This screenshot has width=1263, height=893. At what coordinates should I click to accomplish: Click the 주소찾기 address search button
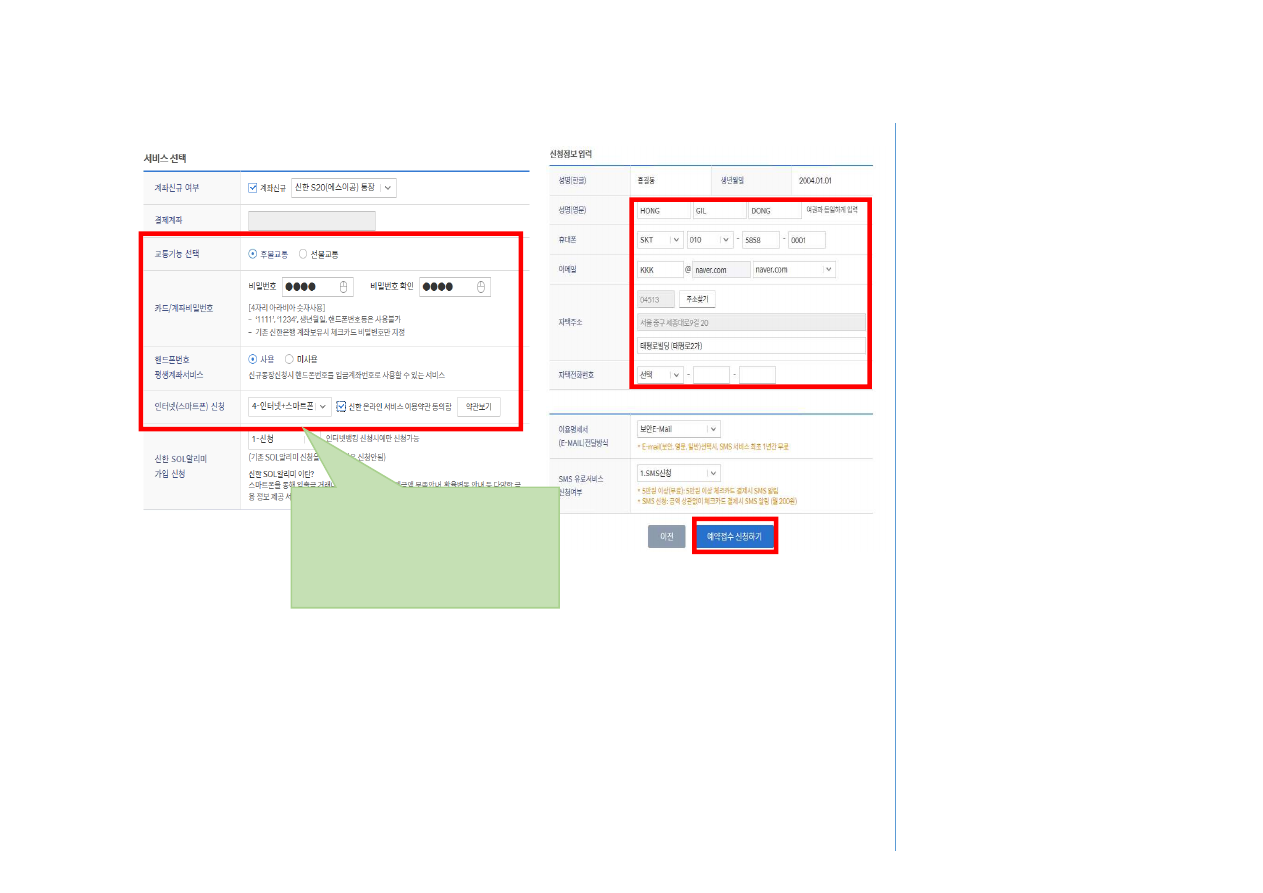click(x=697, y=299)
